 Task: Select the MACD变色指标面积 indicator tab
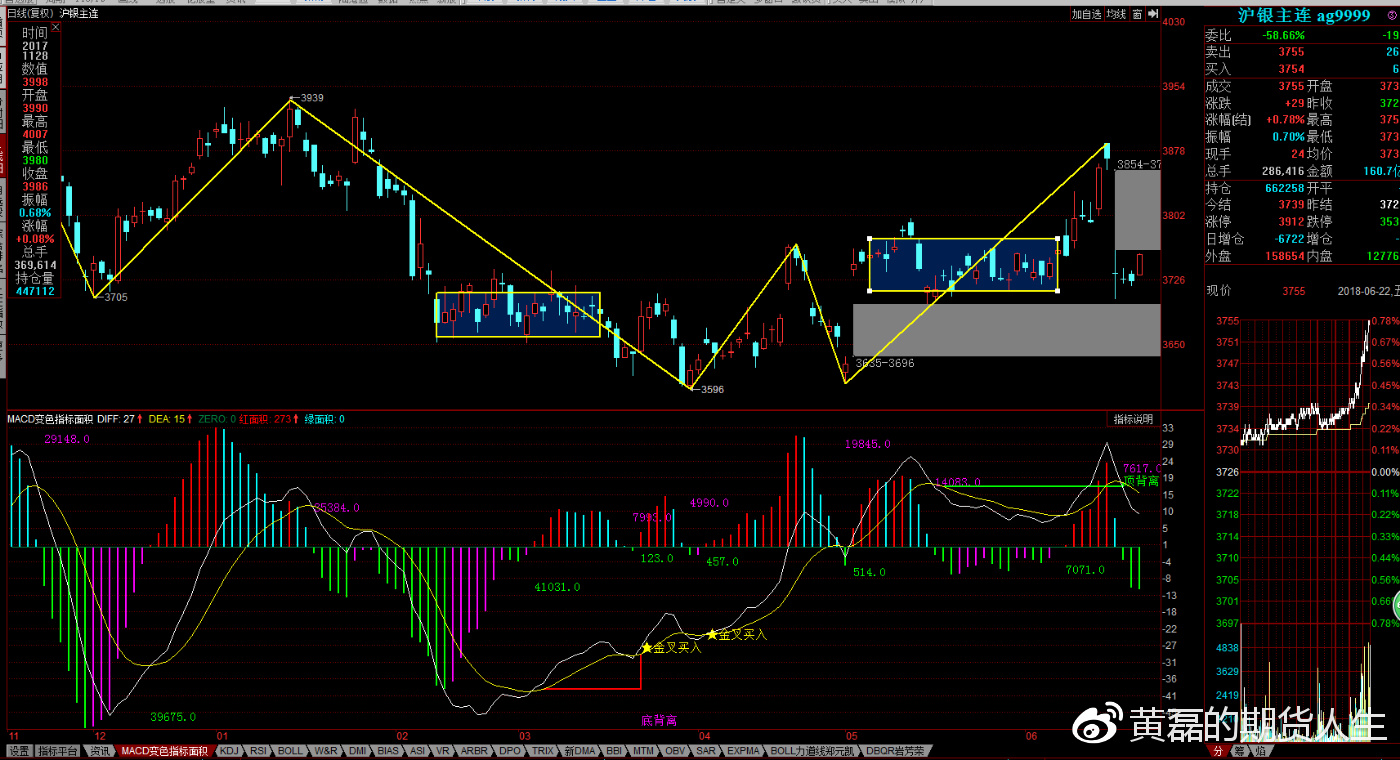coord(165,750)
